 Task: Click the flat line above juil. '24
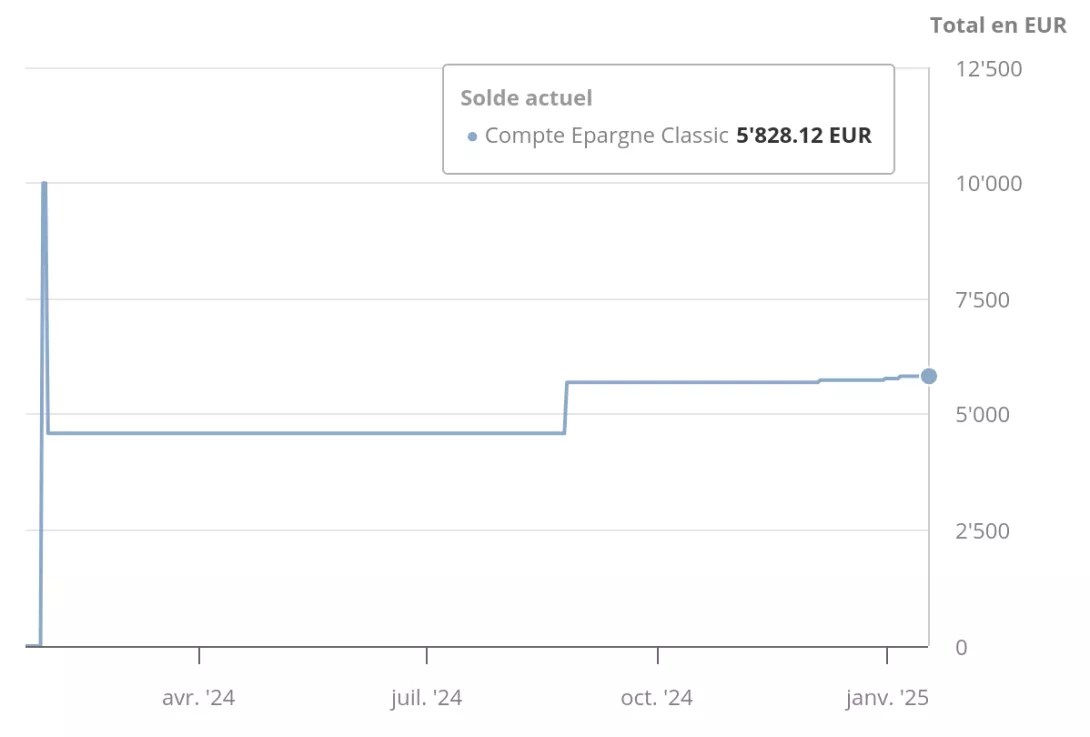pyautogui.click(x=426, y=433)
